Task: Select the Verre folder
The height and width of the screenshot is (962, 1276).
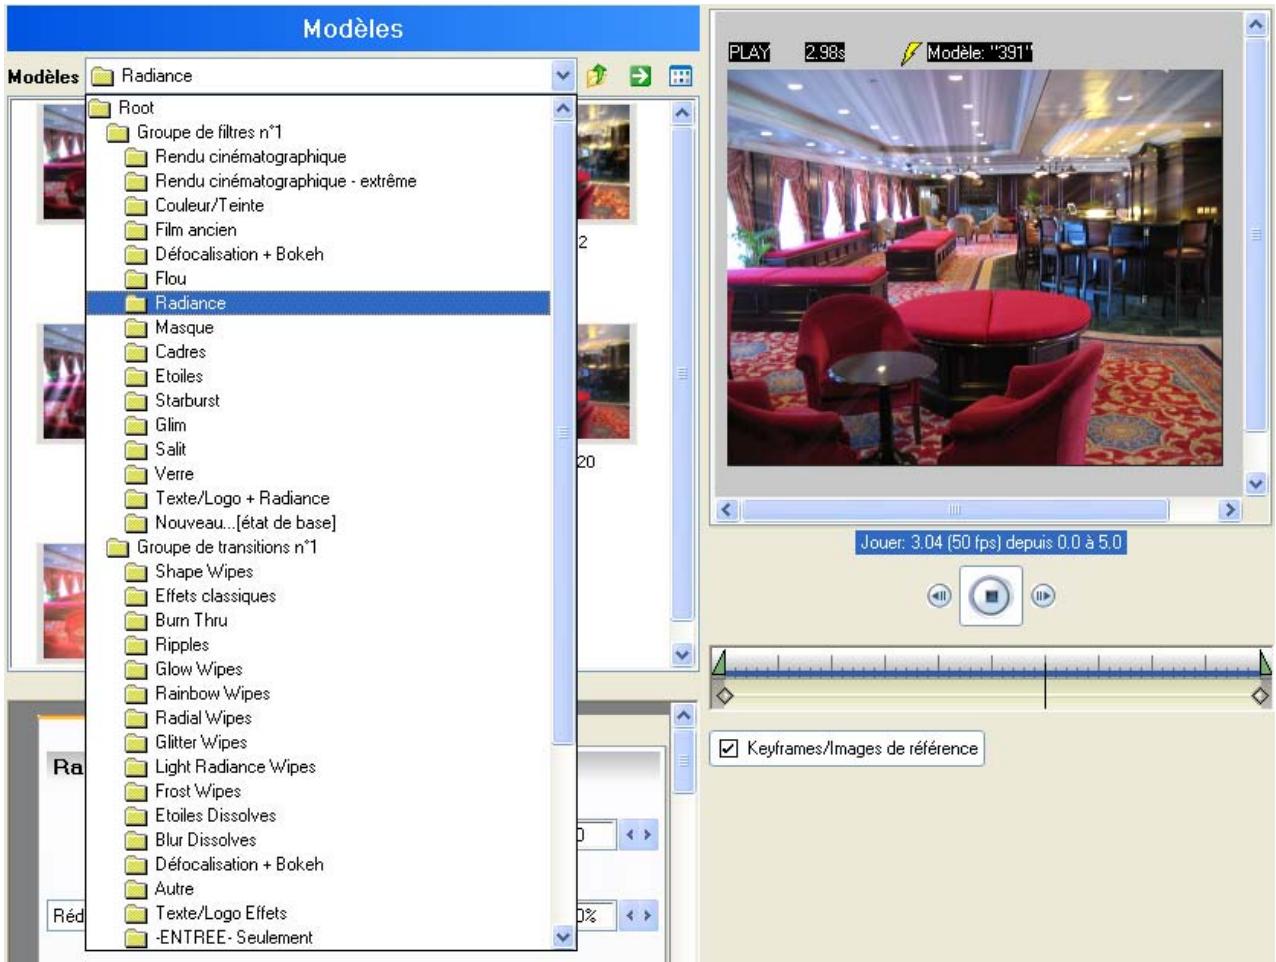Action: (159, 473)
